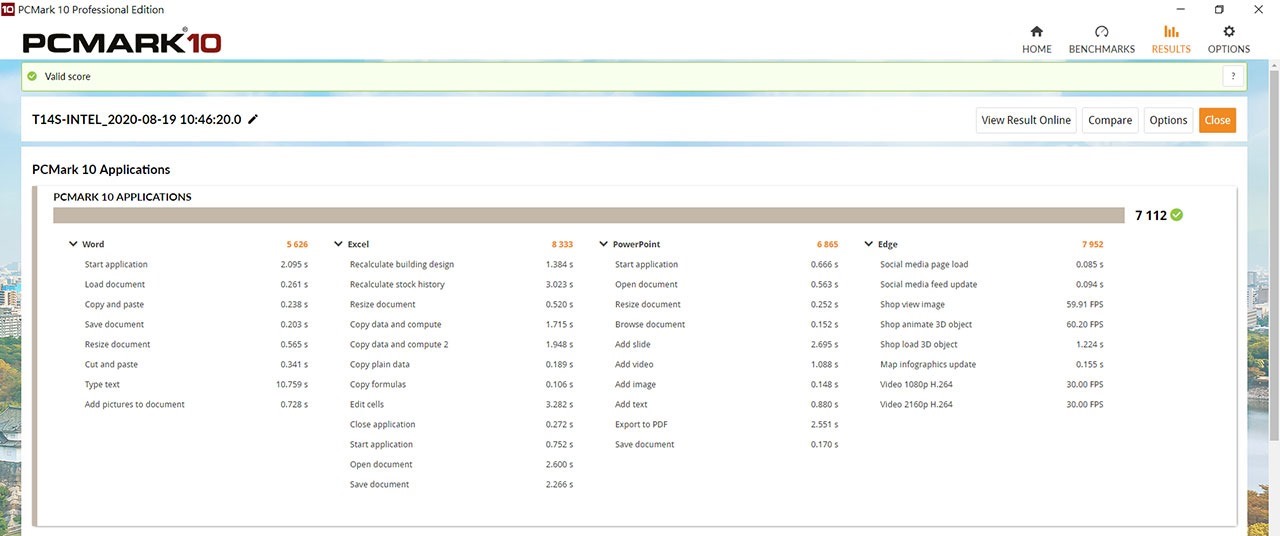Select the 'Edit cells' row
The height and width of the screenshot is (536, 1280).
click(461, 405)
